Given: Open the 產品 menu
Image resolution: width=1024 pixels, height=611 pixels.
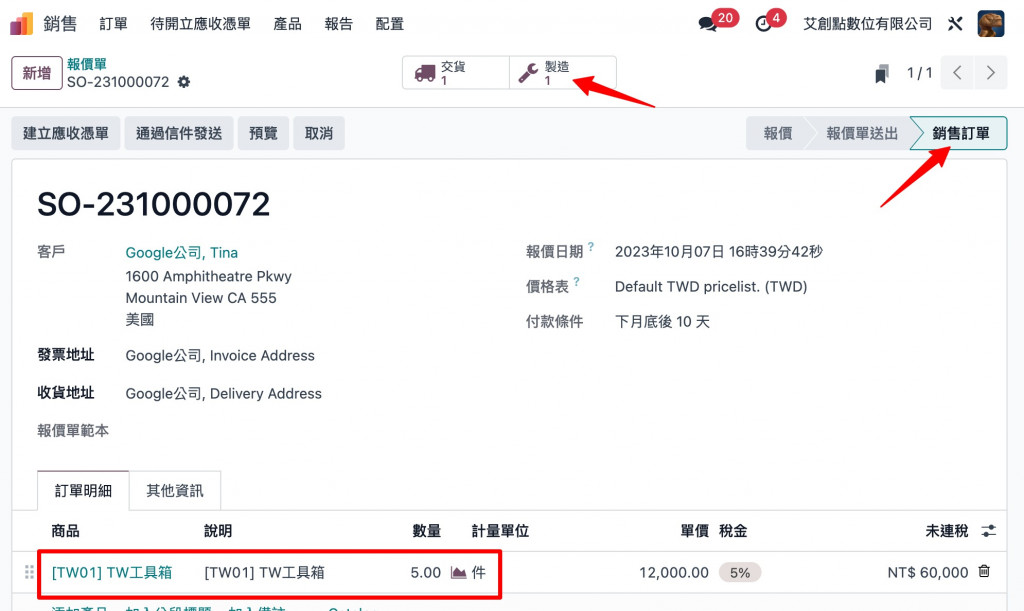Looking at the screenshot, I should pyautogui.click(x=287, y=24).
